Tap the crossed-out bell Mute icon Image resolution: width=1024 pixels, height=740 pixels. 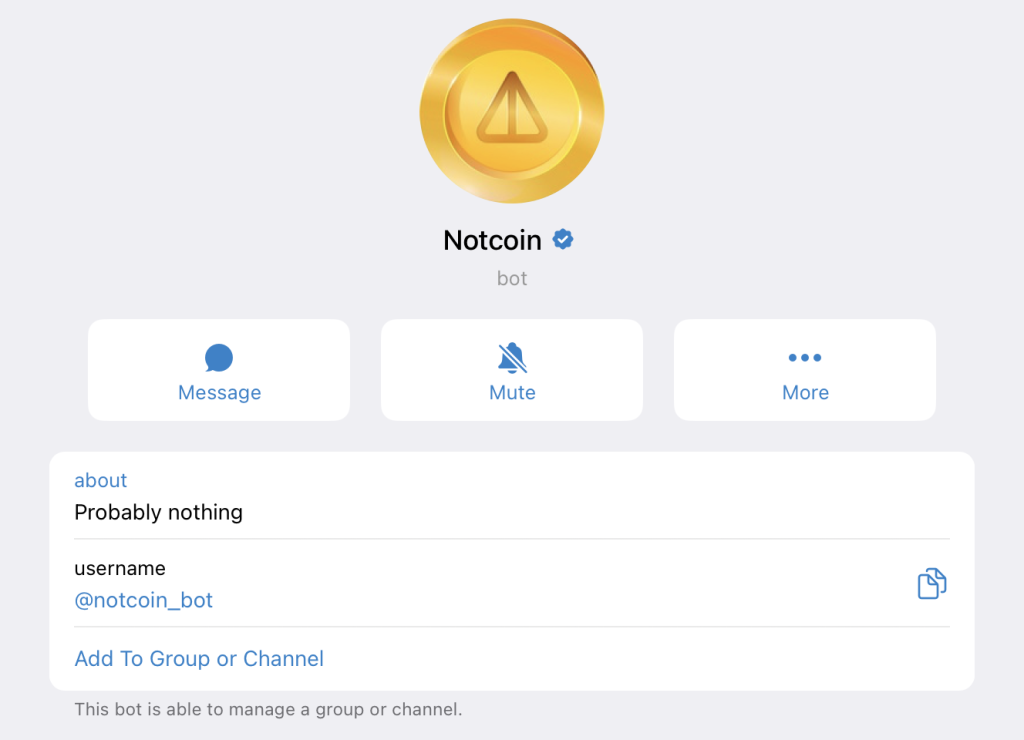pos(512,358)
